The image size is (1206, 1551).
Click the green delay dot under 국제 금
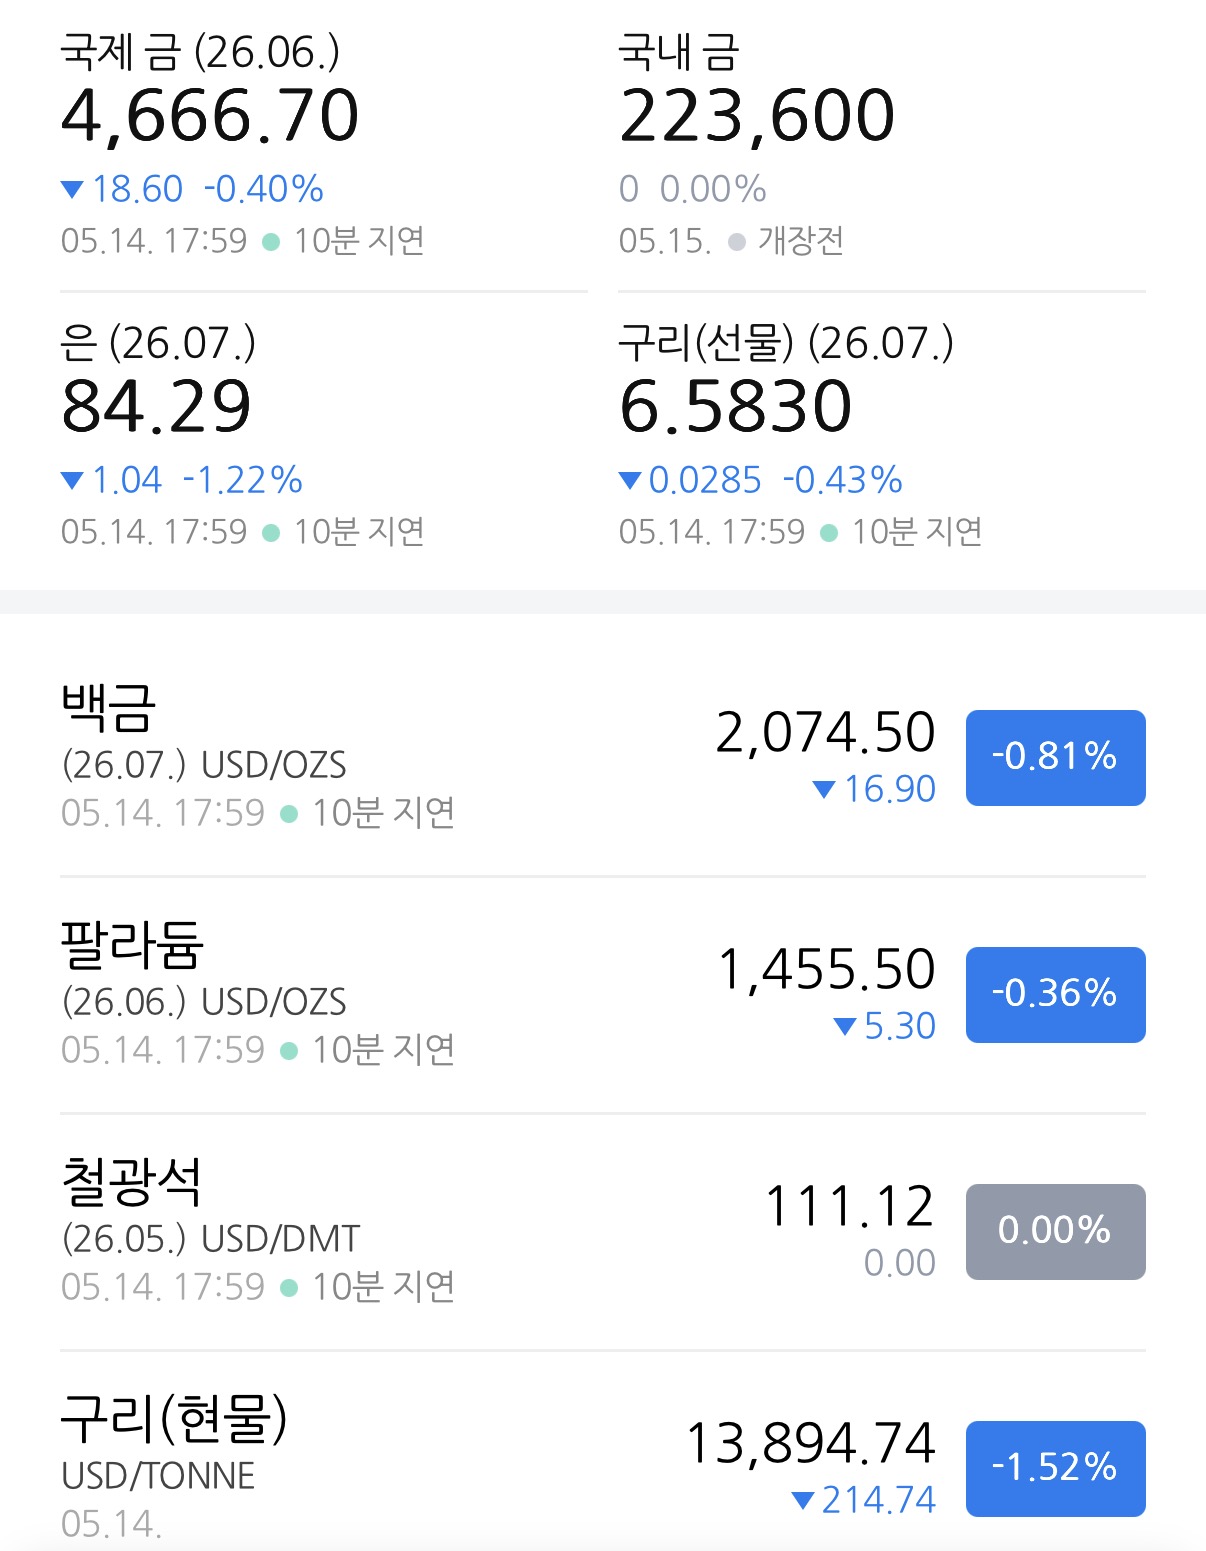point(271,242)
